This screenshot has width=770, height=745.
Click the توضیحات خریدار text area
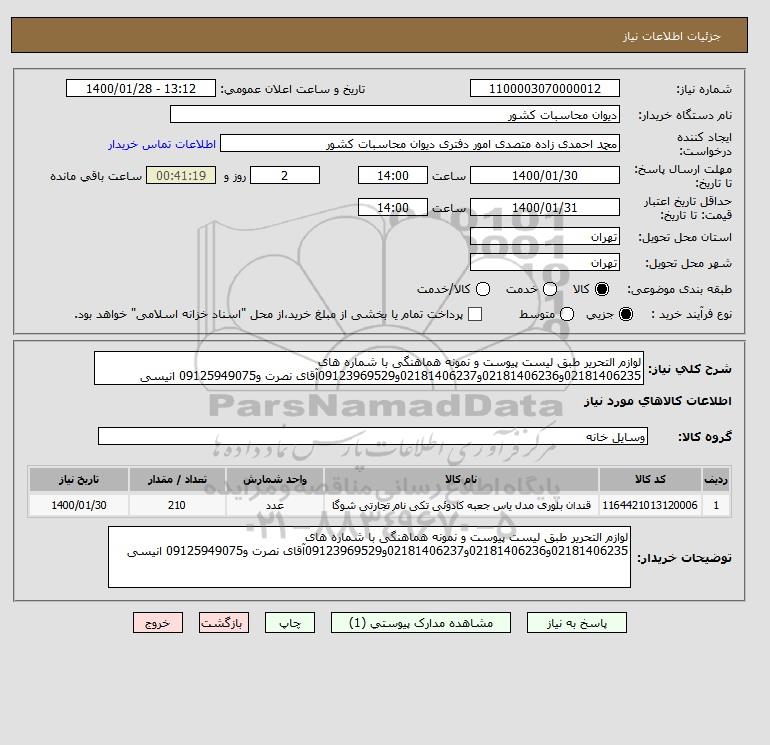pyautogui.click(x=369, y=557)
